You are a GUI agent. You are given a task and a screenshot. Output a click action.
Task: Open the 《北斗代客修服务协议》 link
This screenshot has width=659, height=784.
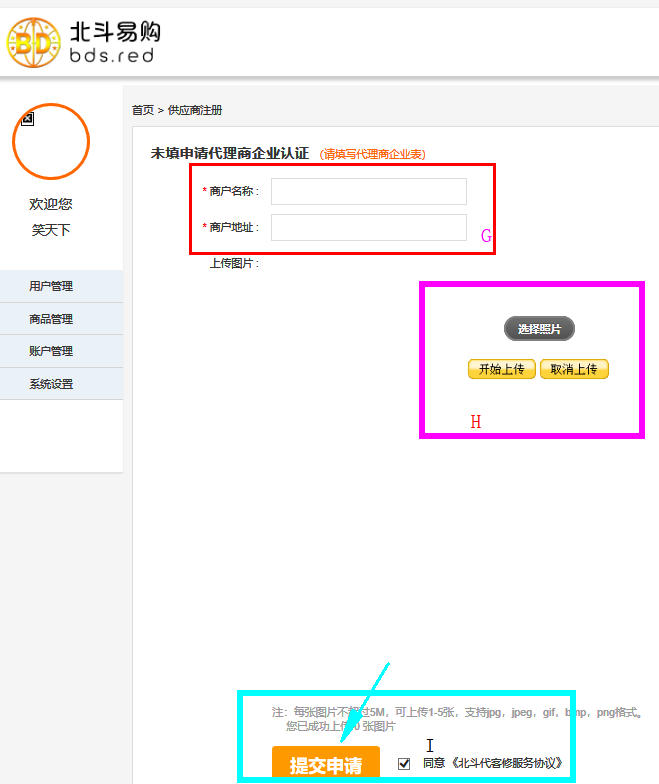(507, 764)
